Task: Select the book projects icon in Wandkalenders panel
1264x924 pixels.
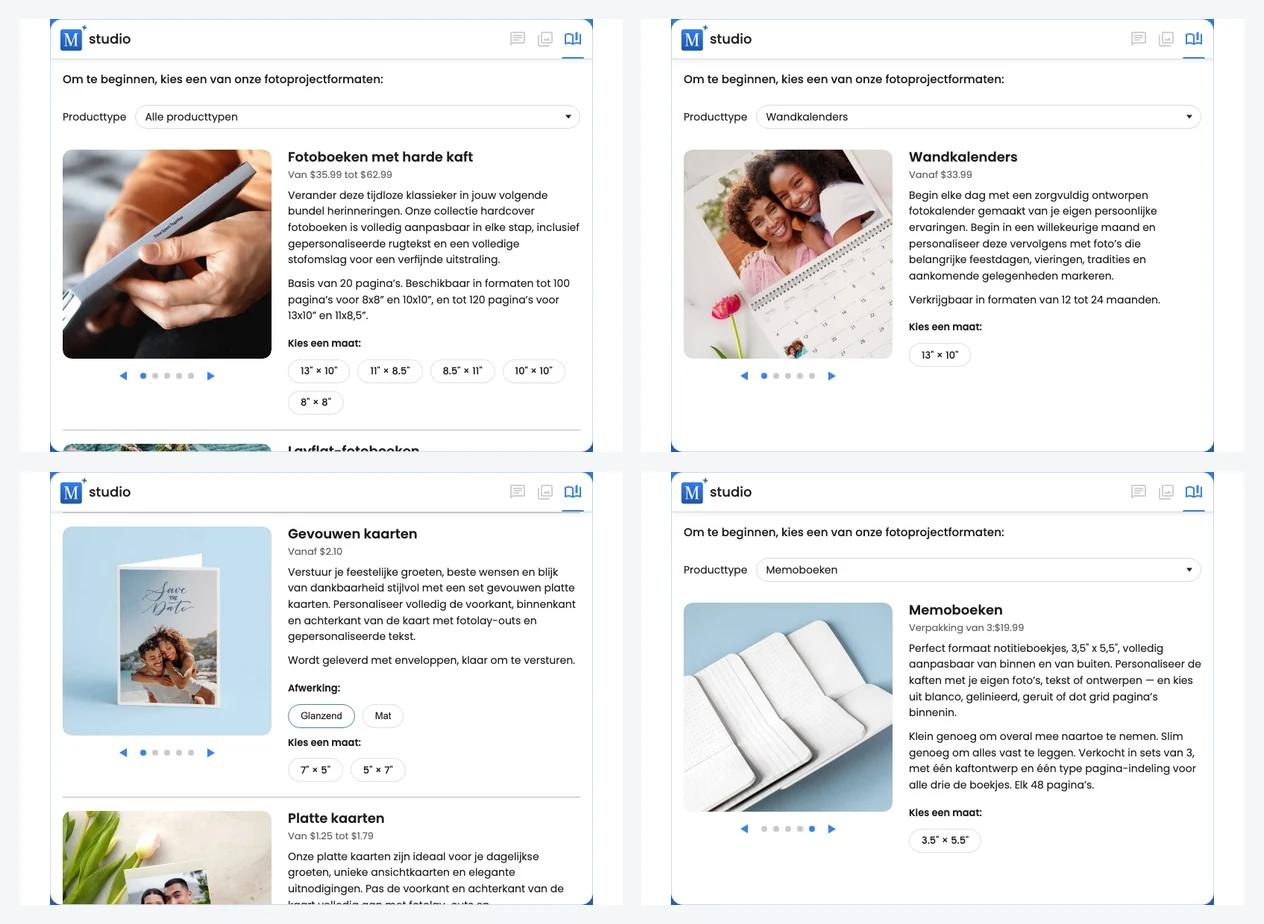Action: (1193, 39)
